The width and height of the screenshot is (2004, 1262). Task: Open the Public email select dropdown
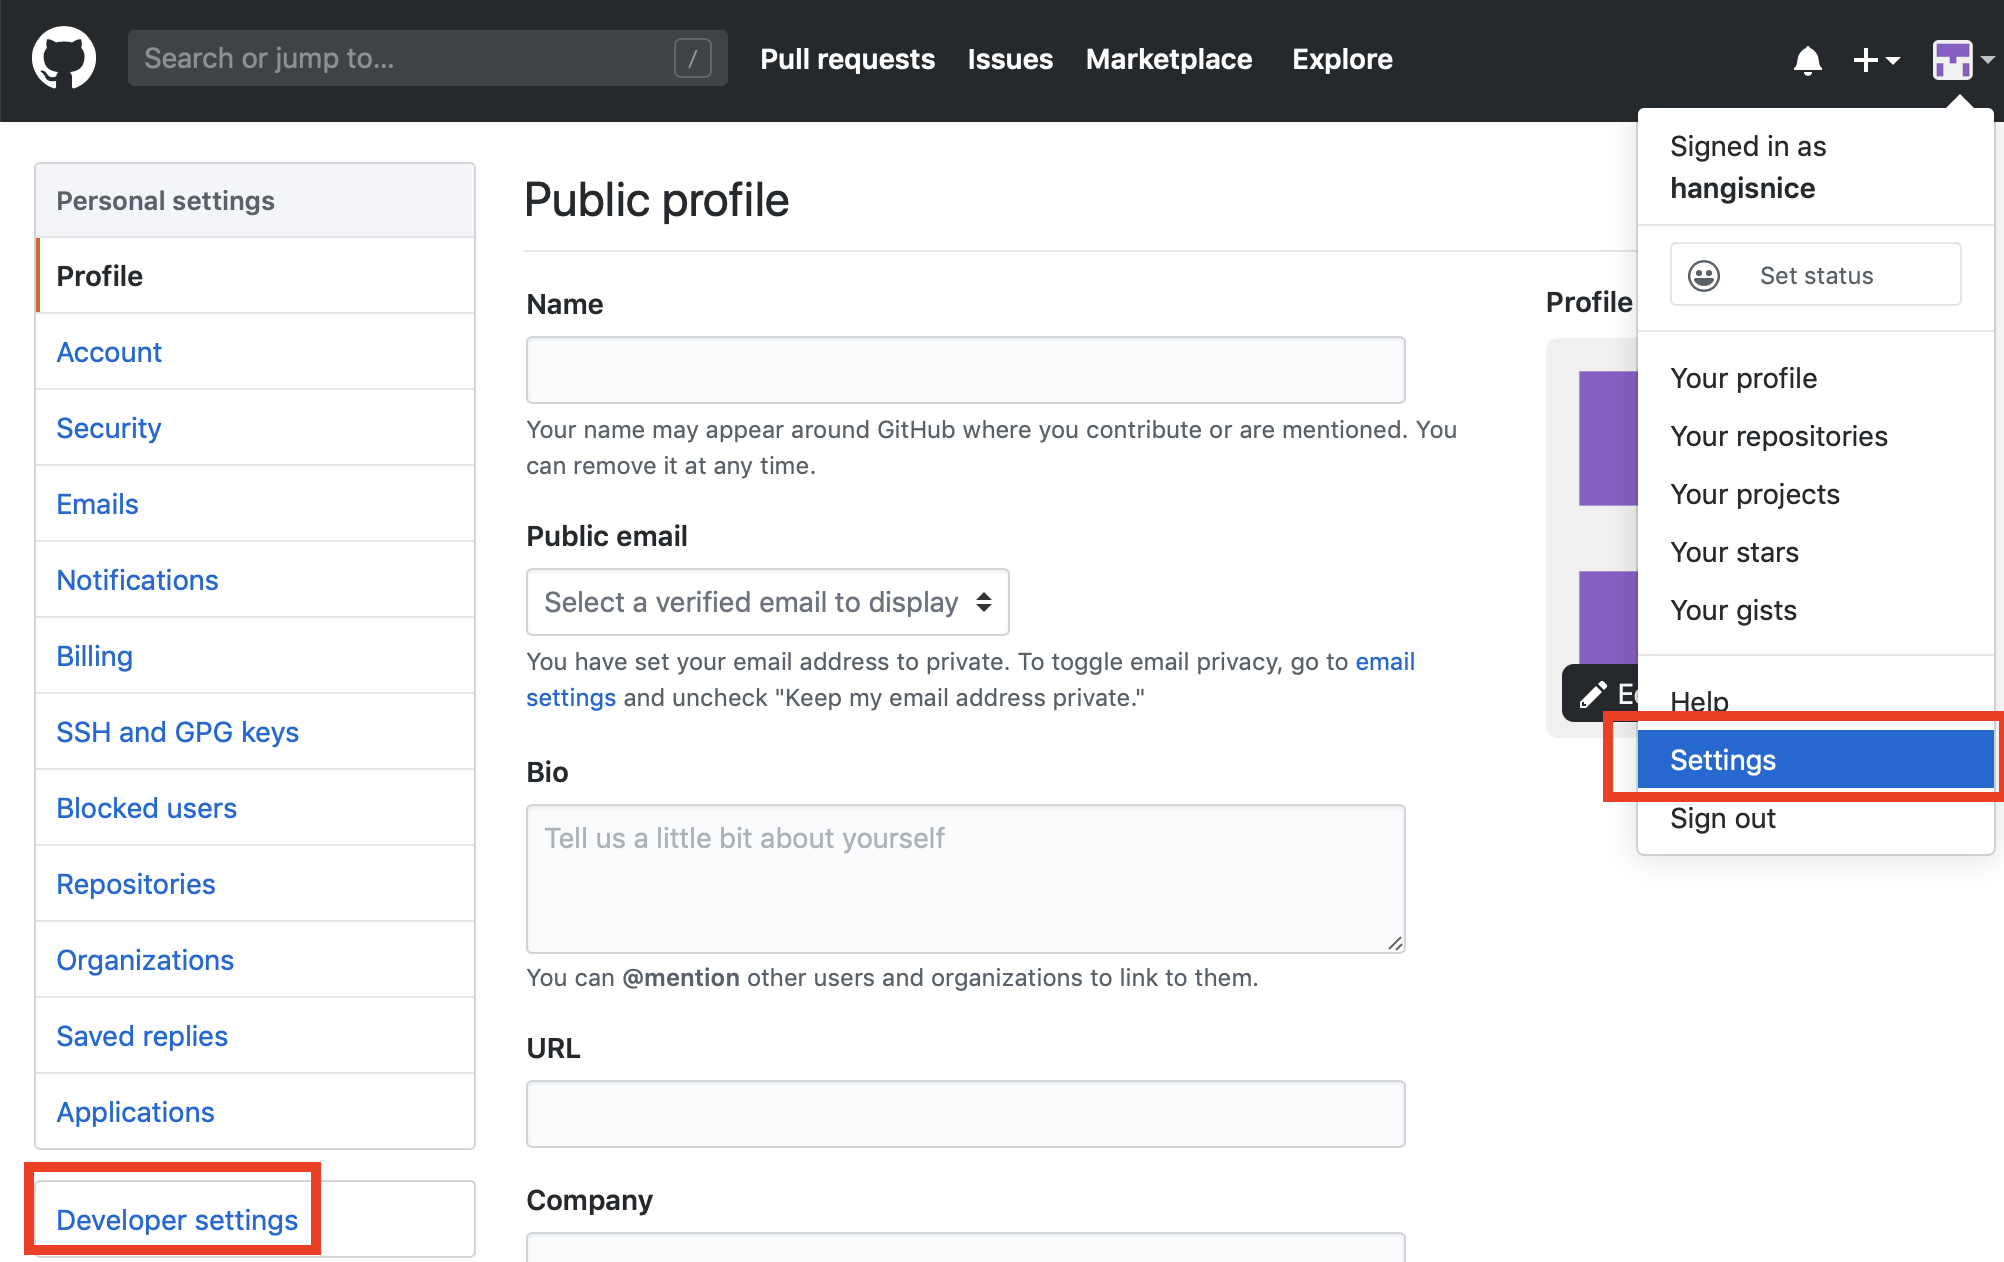[x=767, y=602]
